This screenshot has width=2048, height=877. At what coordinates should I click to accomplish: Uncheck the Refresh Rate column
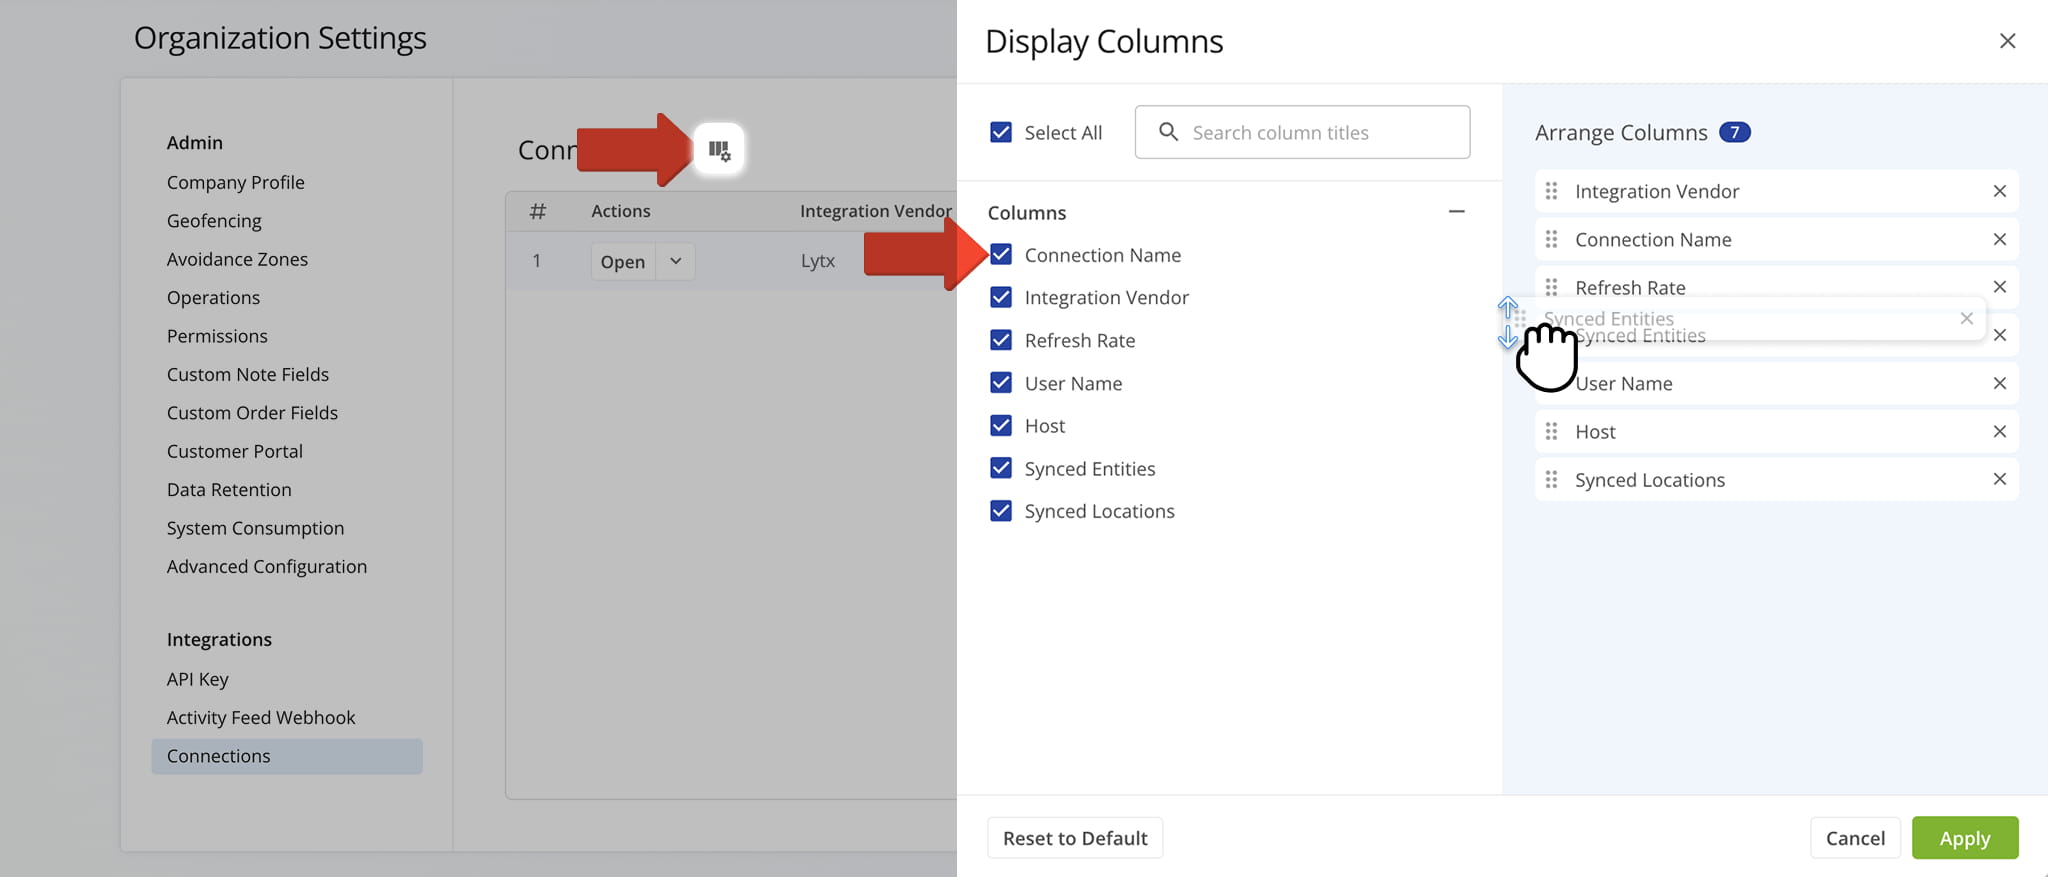pyautogui.click(x=1000, y=341)
